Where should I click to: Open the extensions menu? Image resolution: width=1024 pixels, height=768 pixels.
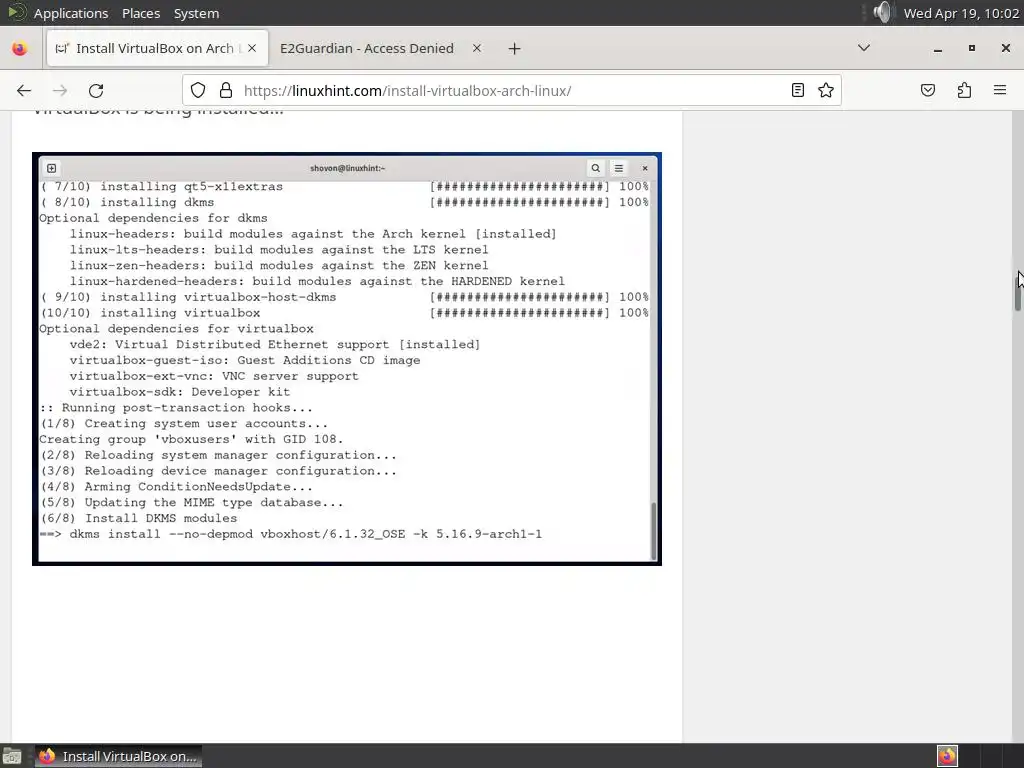pyautogui.click(x=964, y=90)
